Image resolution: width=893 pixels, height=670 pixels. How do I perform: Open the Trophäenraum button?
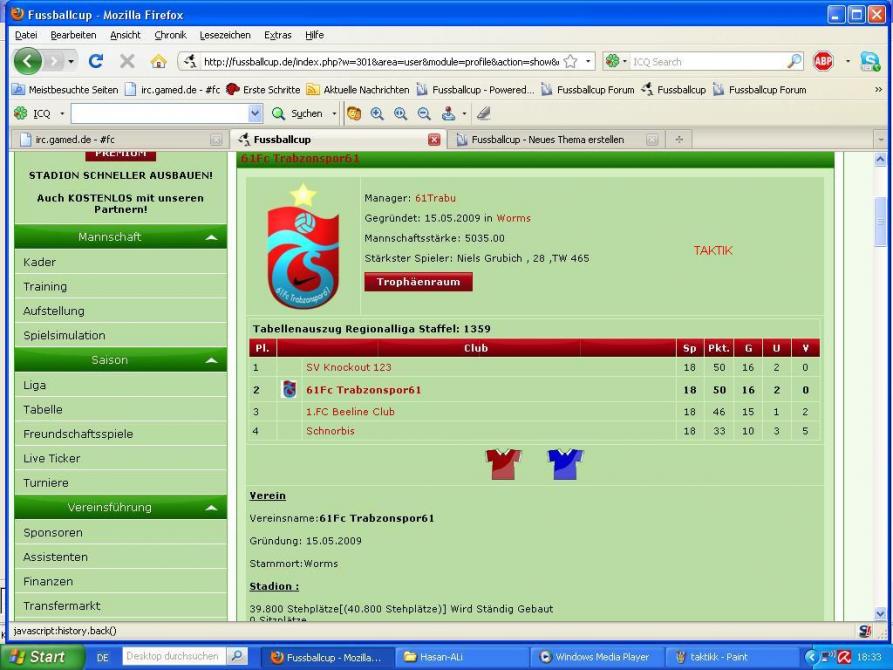[418, 282]
